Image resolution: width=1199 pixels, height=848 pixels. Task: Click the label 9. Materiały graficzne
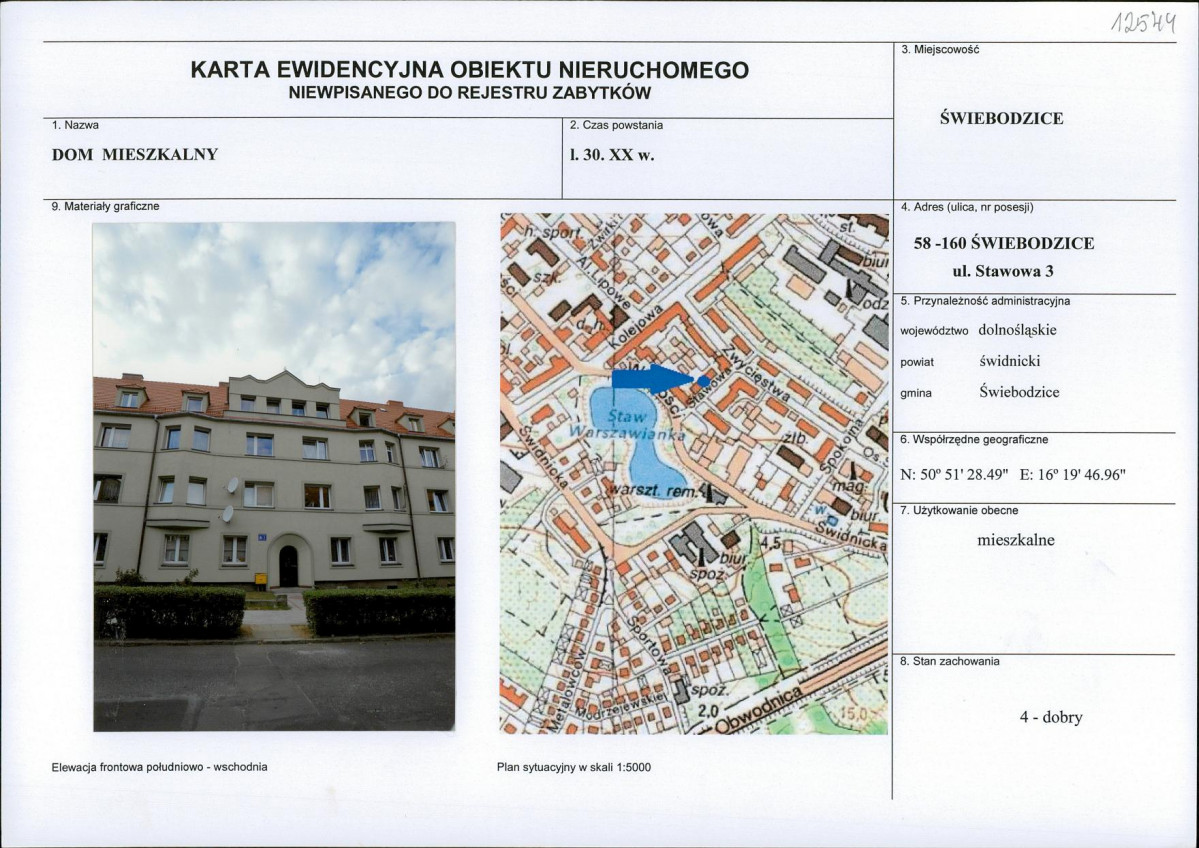click(x=106, y=206)
